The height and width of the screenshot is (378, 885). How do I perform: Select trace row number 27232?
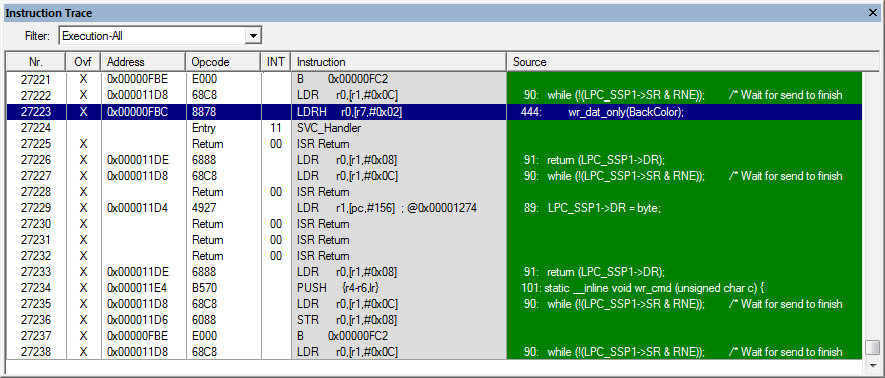pyautogui.click(x=434, y=256)
